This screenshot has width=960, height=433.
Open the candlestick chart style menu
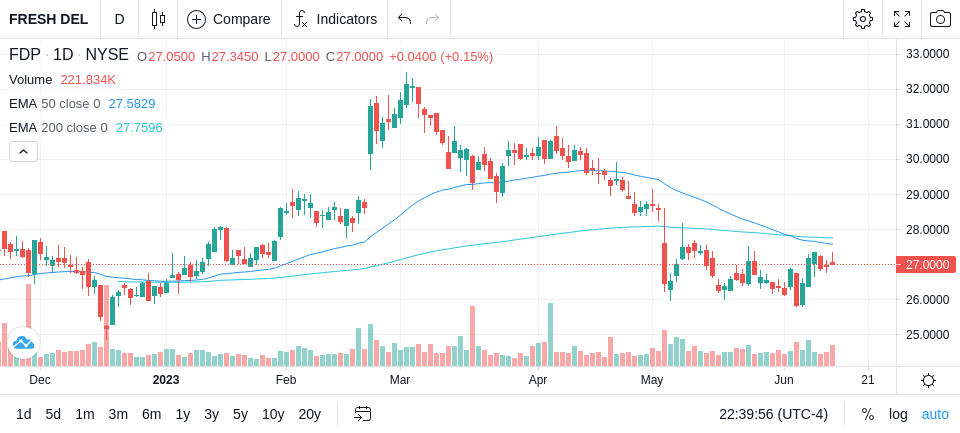tap(158, 19)
